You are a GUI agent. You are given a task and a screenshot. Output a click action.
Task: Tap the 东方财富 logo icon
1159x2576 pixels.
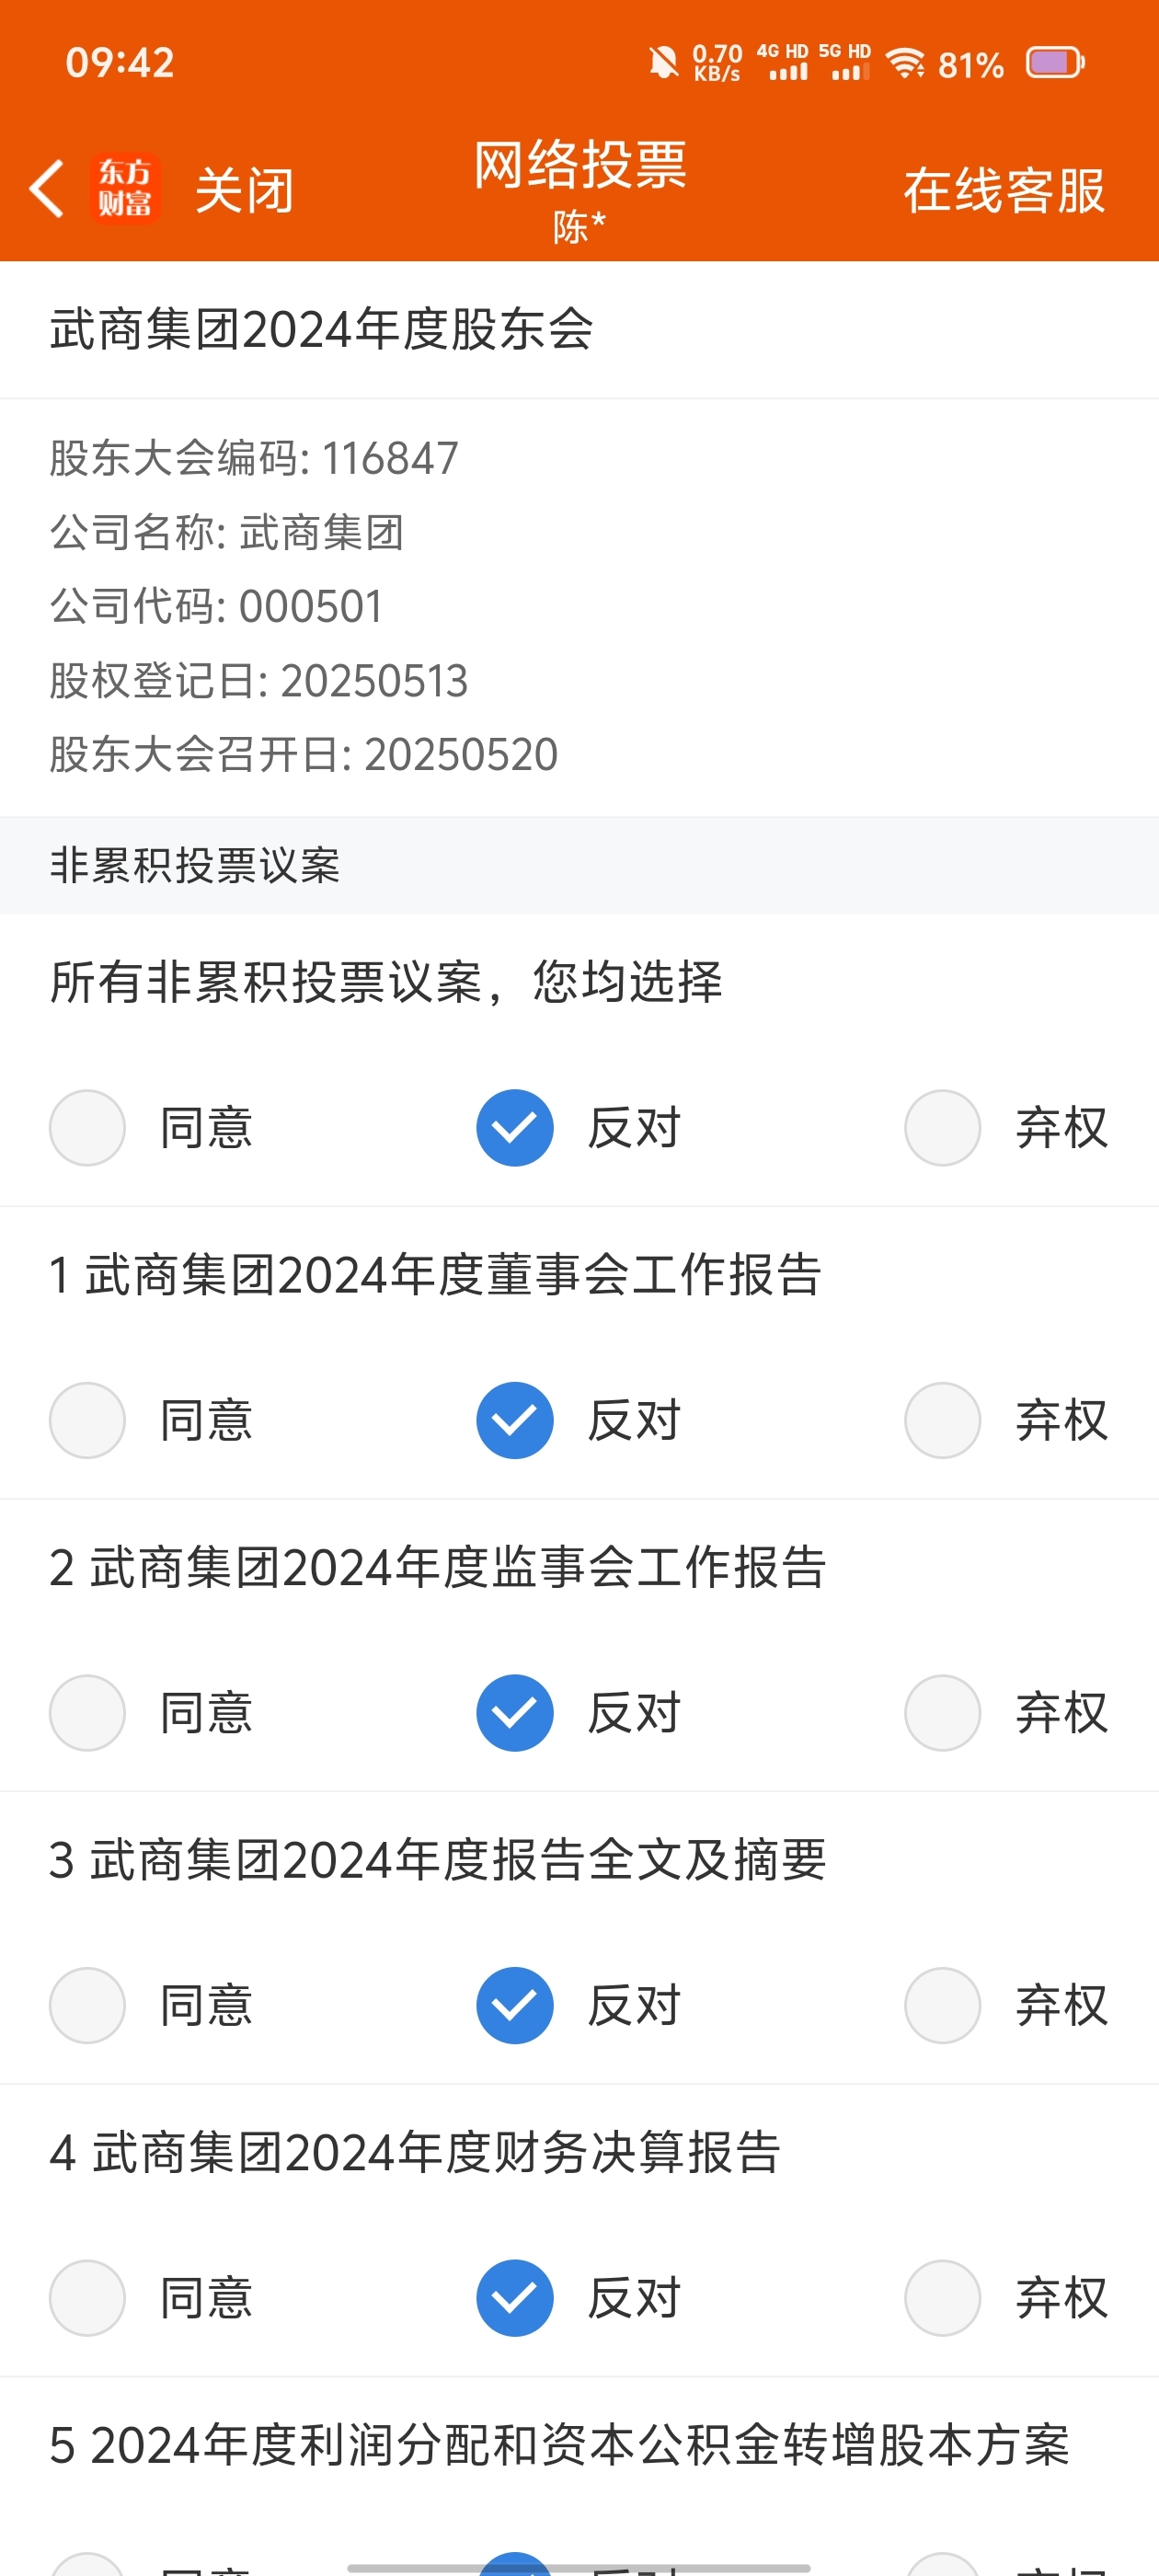[125, 188]
